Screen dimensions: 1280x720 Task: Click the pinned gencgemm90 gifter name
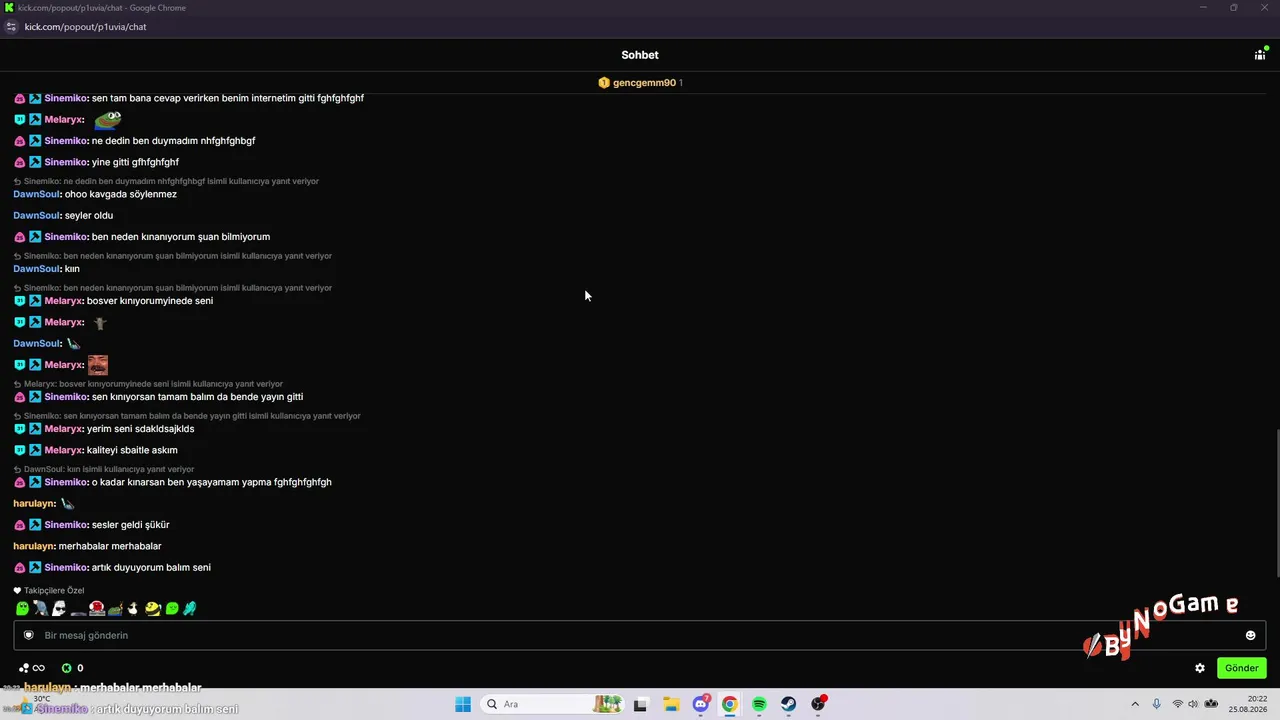644,83
